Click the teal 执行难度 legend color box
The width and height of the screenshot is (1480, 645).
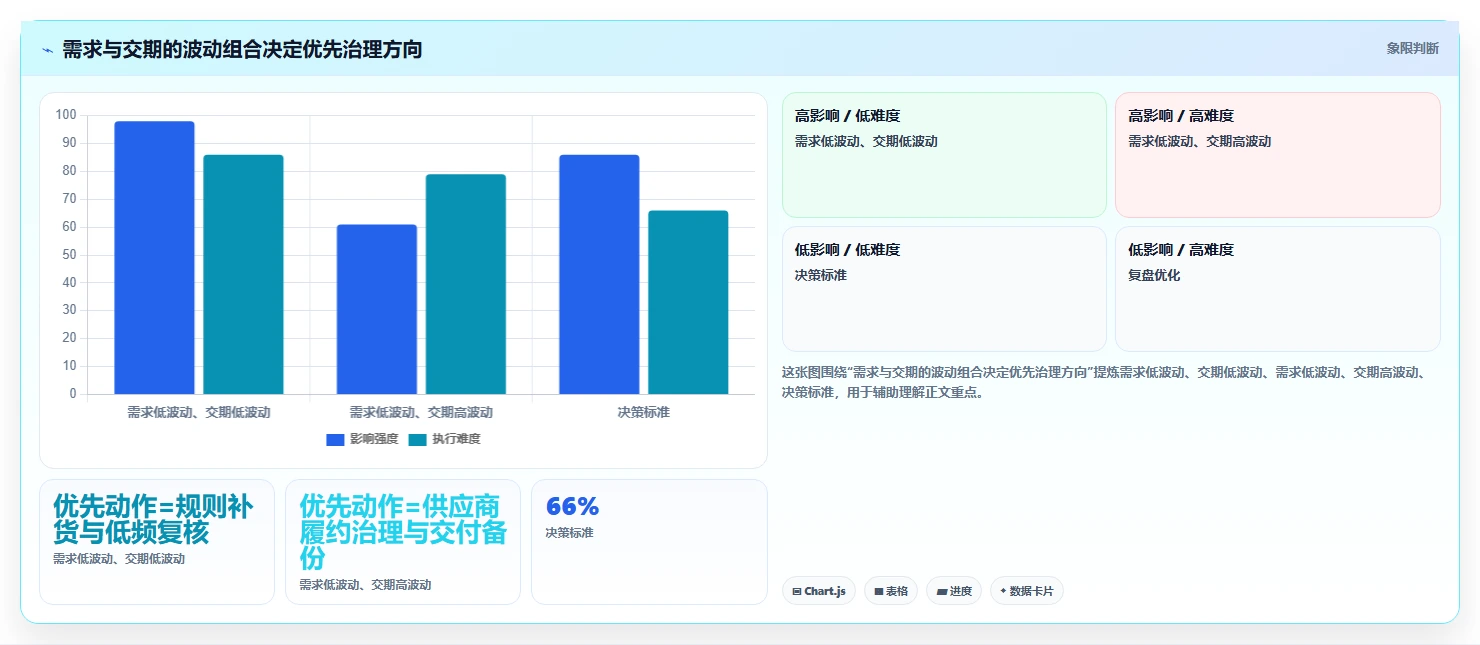(418, 440)
